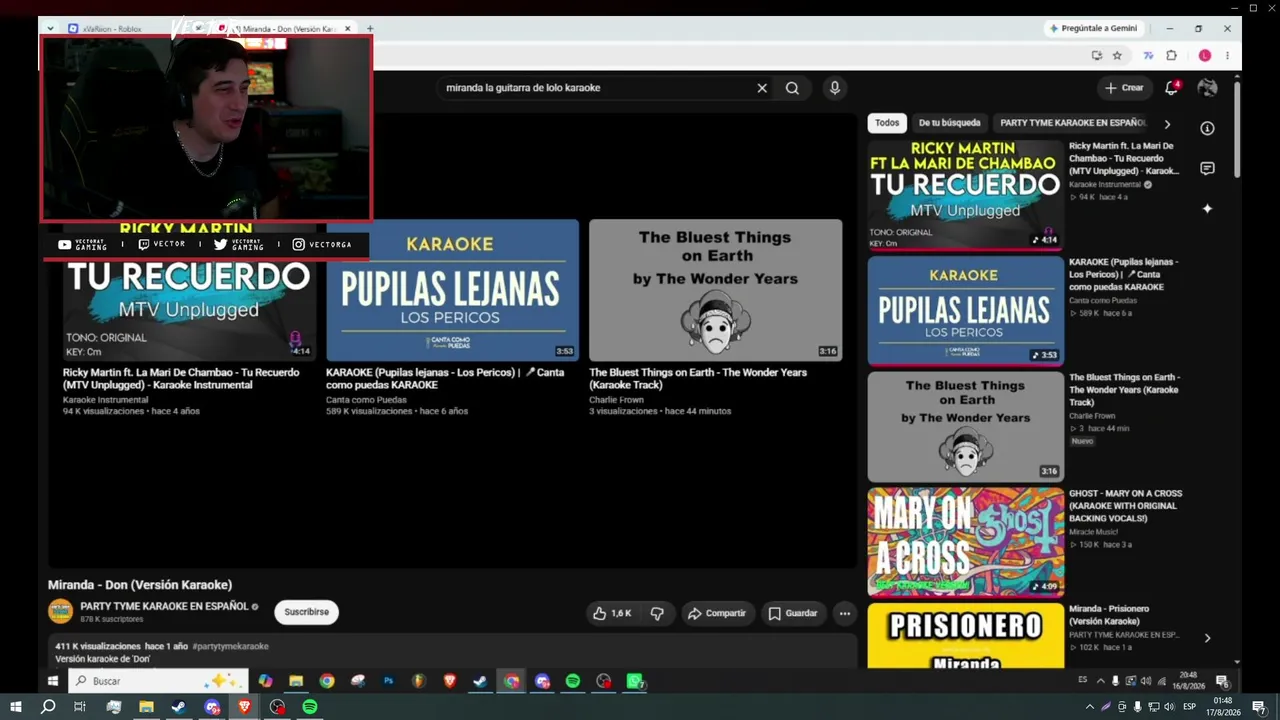Click Pregúntale a Gemini button
This screenshot has width=1280, height=720.
1092,28
